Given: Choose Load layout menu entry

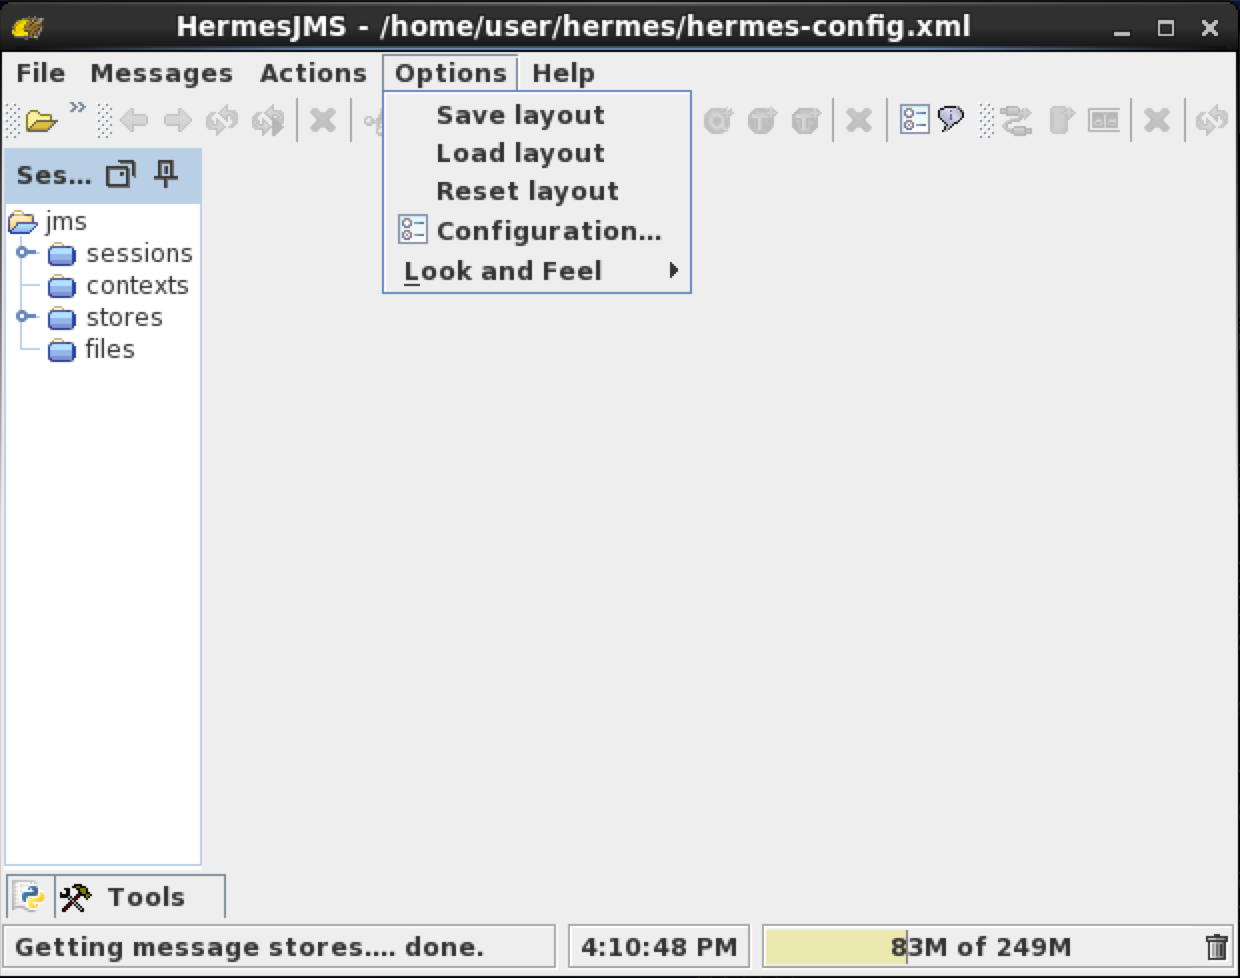Looking at the screenshot, I should tap(537, 153).
